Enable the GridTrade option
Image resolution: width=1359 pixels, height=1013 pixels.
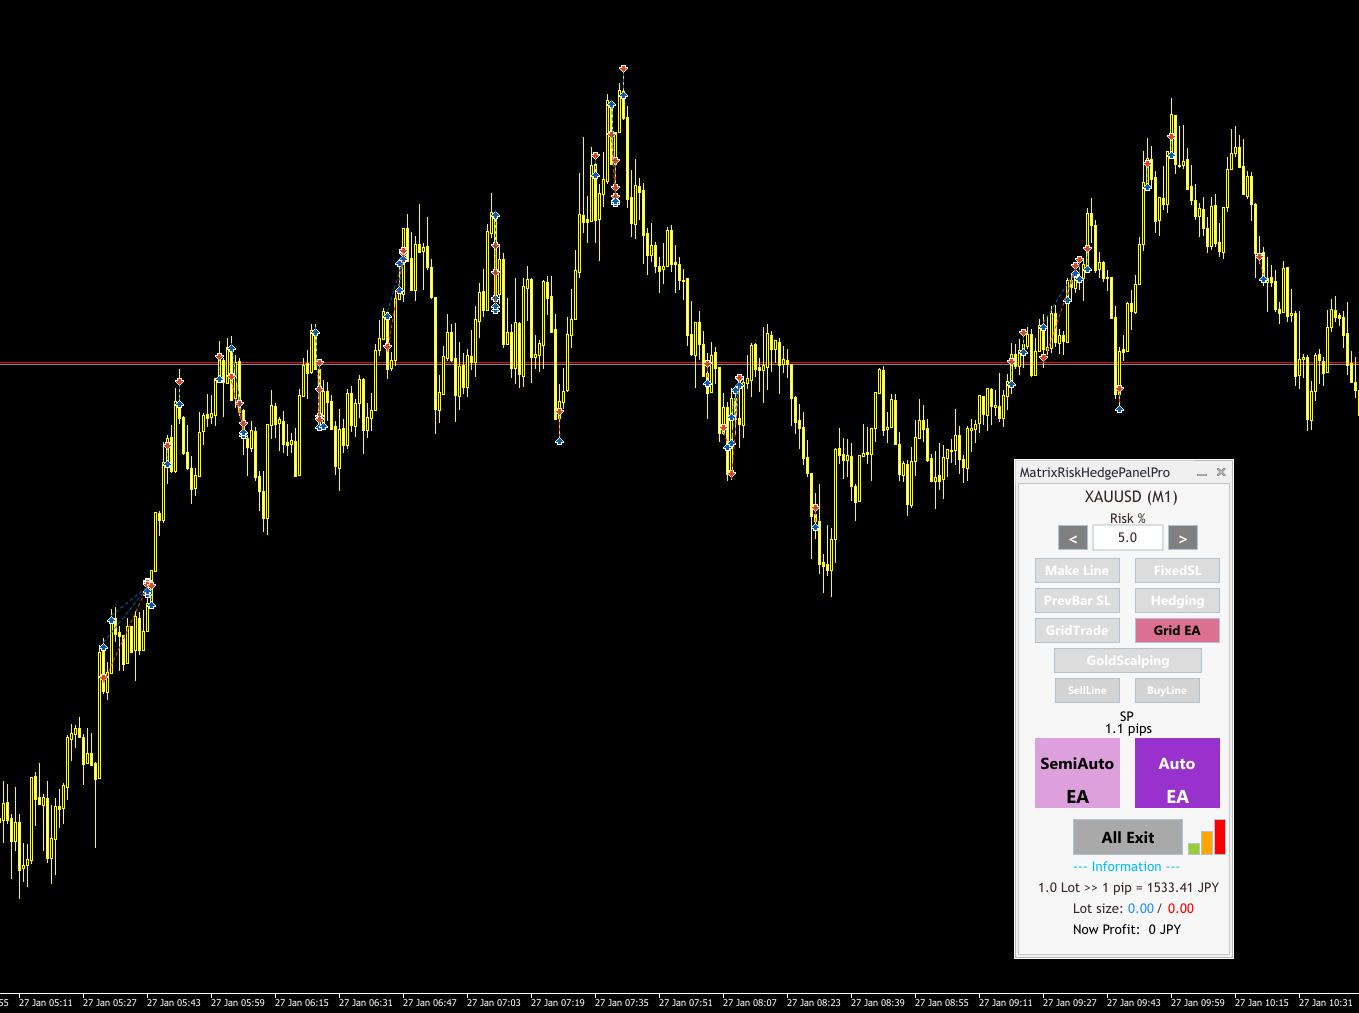(1077, 631)
